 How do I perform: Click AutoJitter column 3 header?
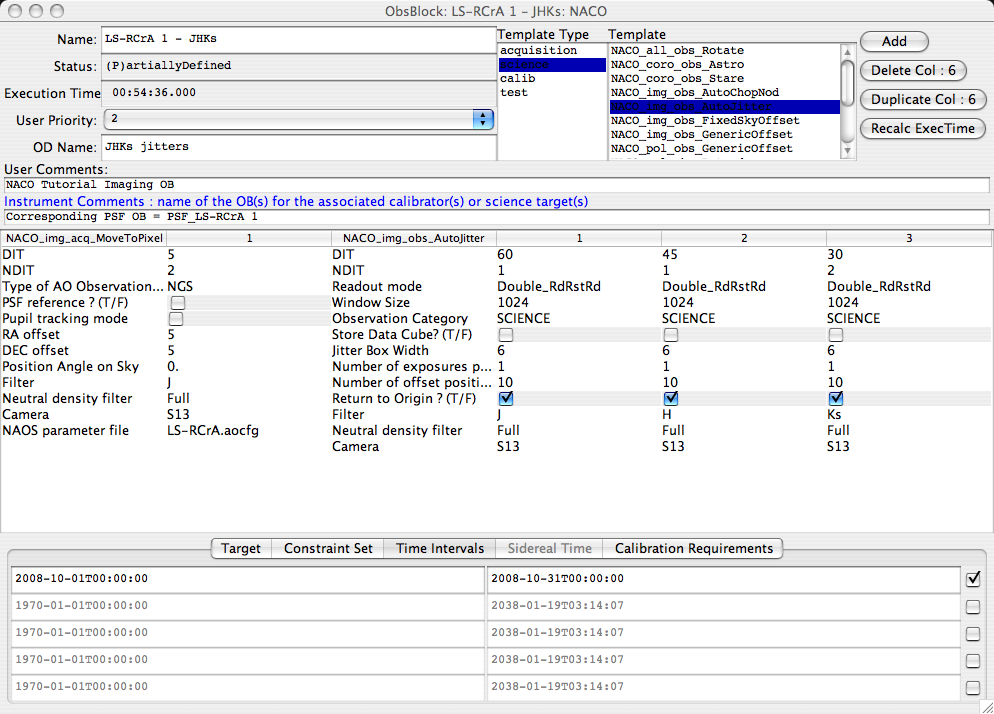908,238
